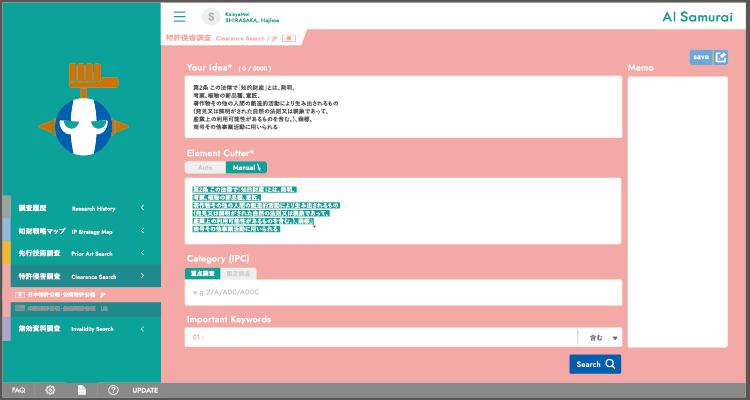The height and width of the screenshot is (400, 750).
Task: Open the hamburger menu icon
Action: 180,16
